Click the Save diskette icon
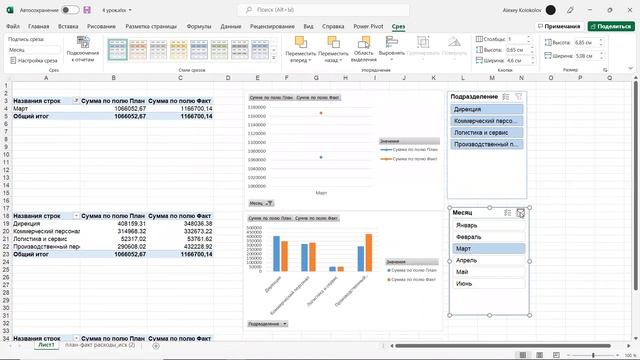 (x=87, y=10)
